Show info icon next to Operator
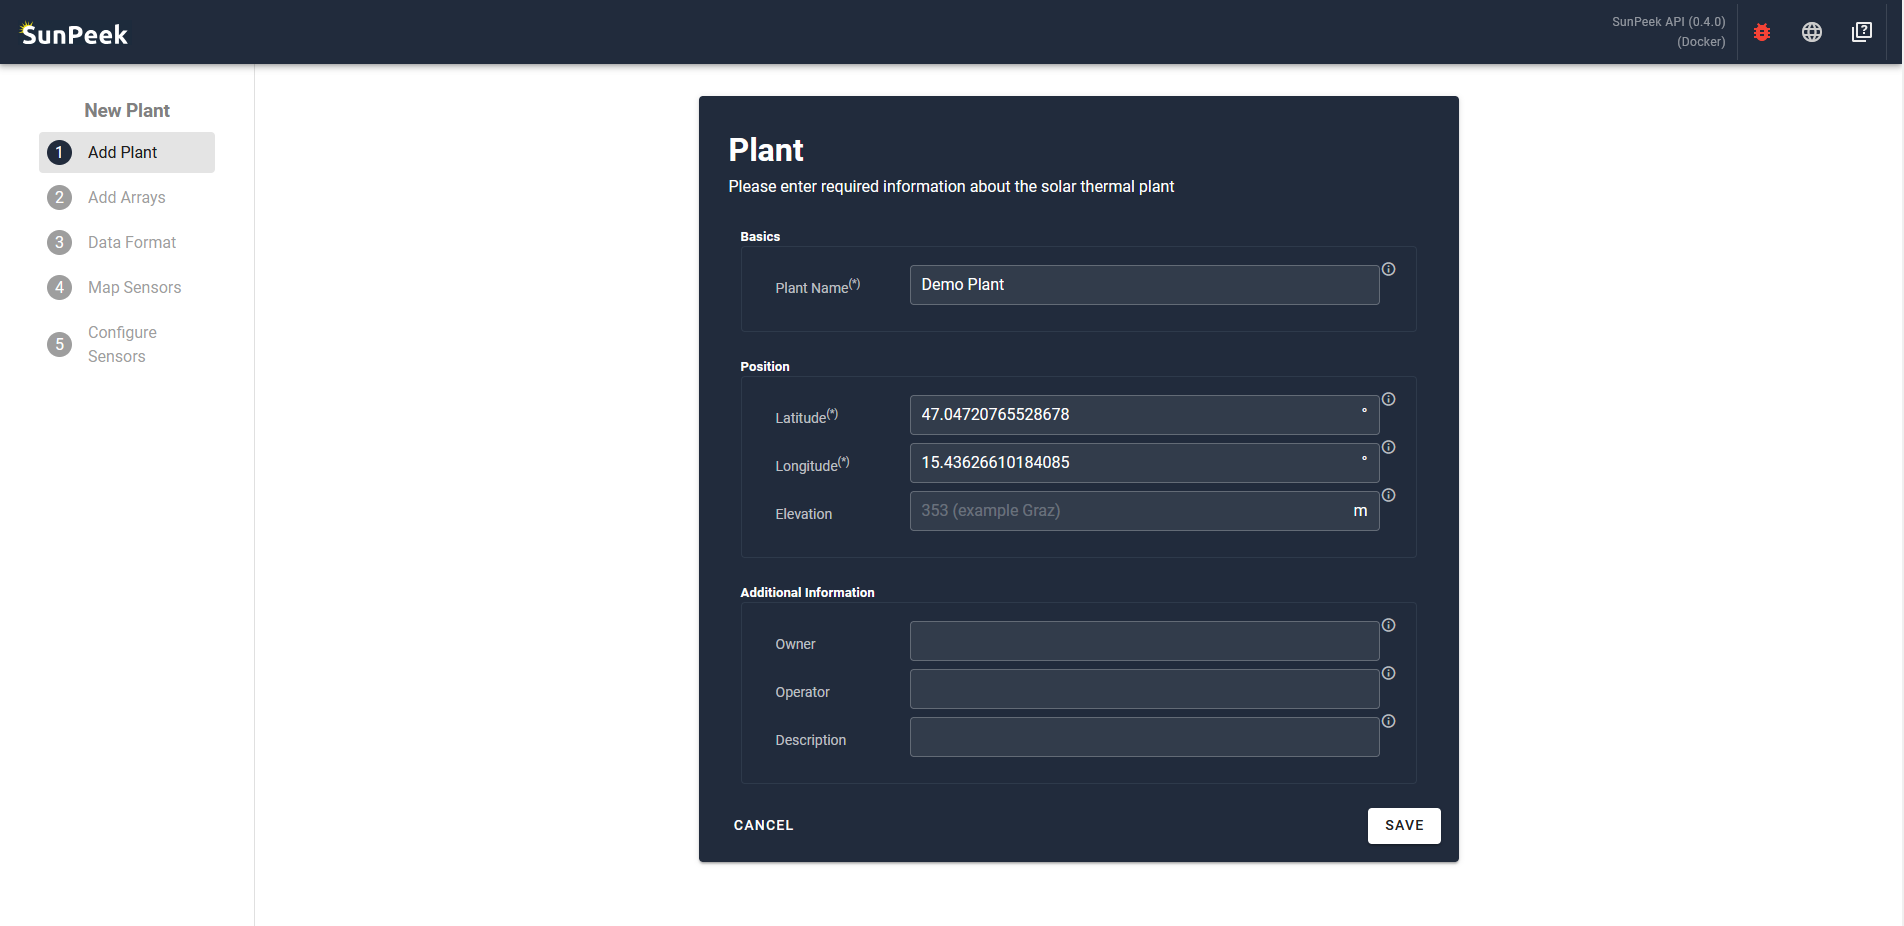Image resolution: width=1904 pixels, height=926 pixels. point(1388,673)
